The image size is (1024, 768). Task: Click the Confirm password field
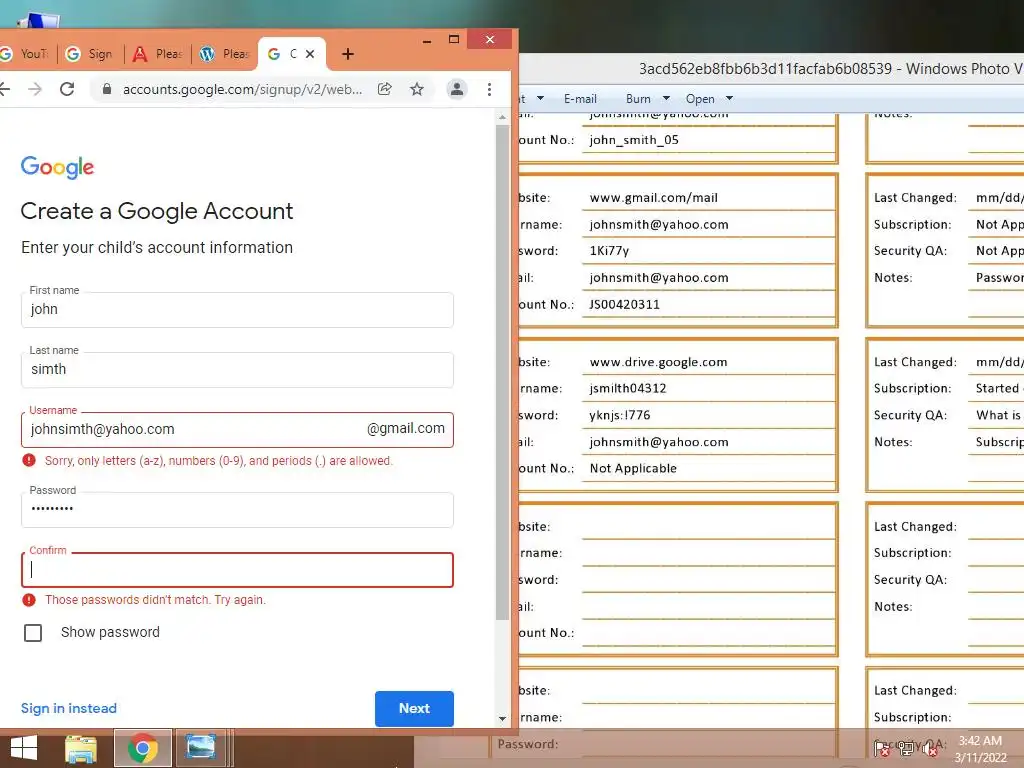[237, 569]
